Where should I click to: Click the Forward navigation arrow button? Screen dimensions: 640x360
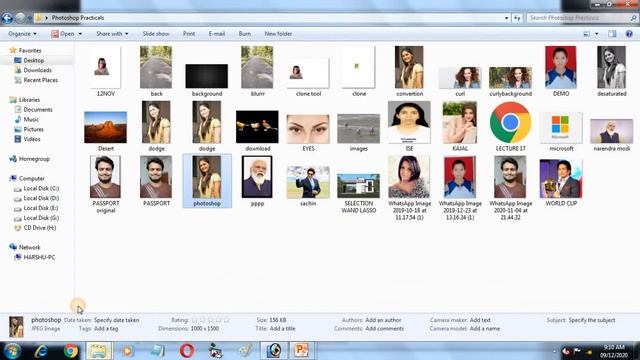pyautogui.click(x=20, y=18)
